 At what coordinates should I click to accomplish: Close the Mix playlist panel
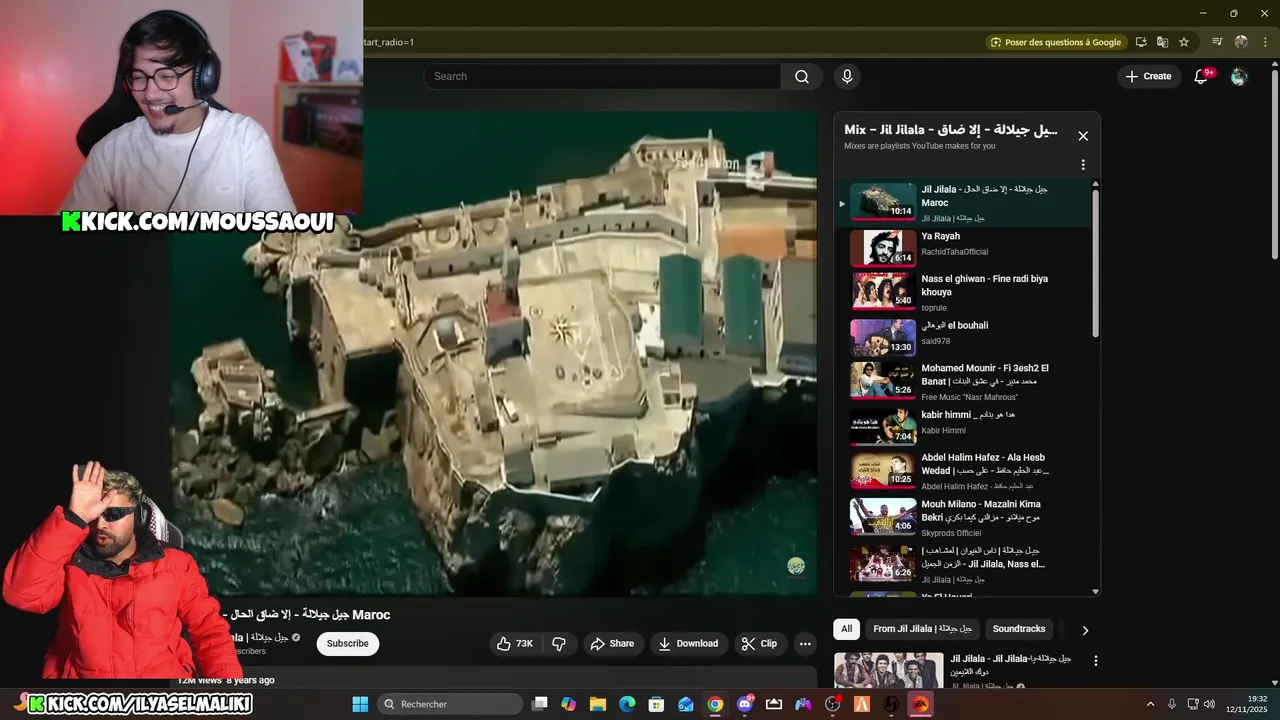click(x=1083, y=136)
